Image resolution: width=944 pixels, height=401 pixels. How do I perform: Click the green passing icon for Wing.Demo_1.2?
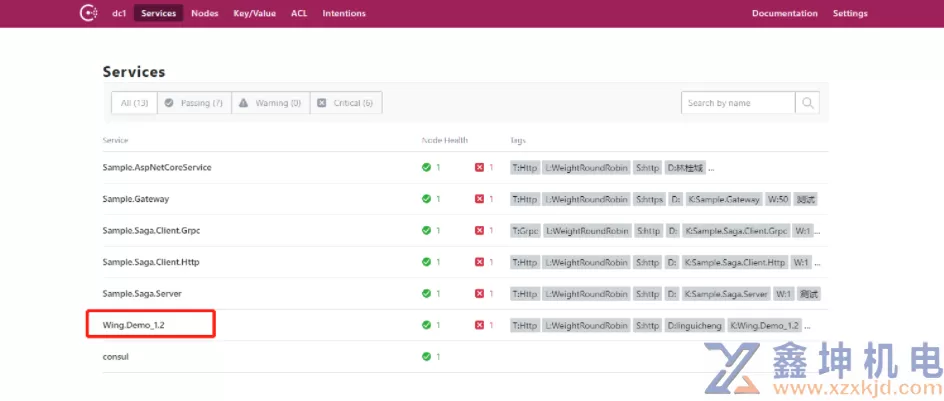pos(426,325)
